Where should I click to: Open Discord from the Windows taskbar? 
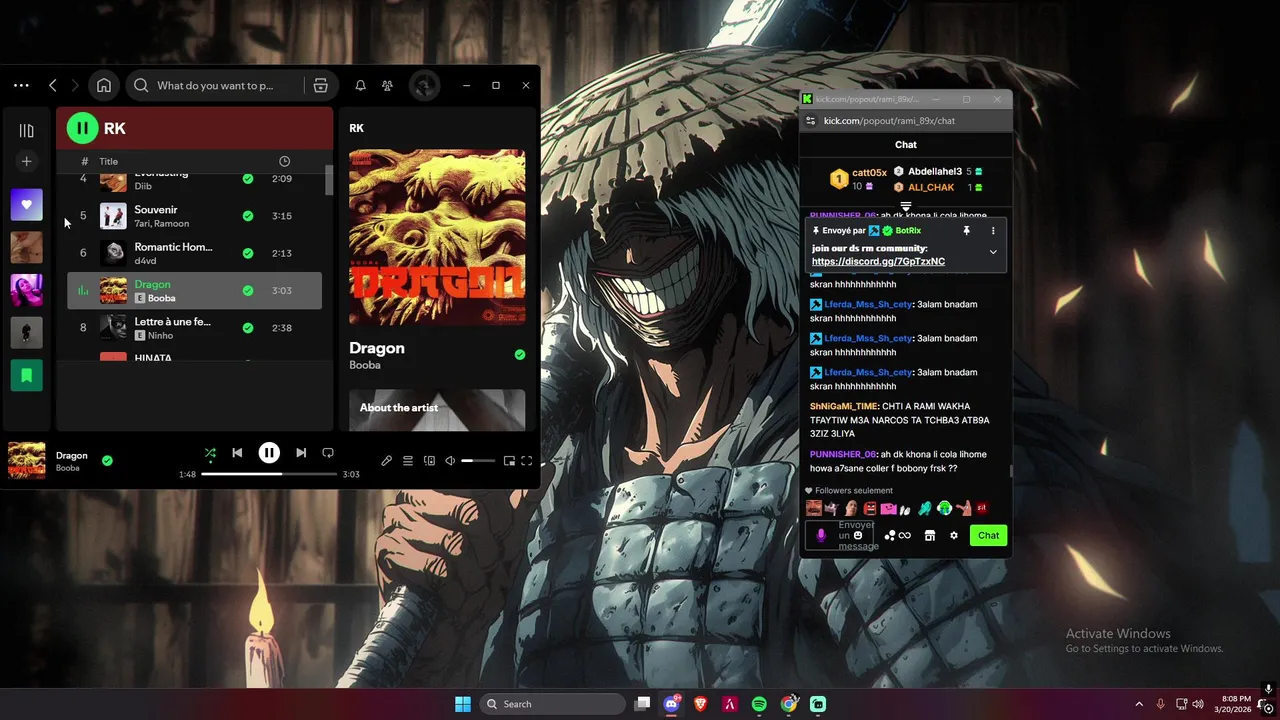coord(672,704)
